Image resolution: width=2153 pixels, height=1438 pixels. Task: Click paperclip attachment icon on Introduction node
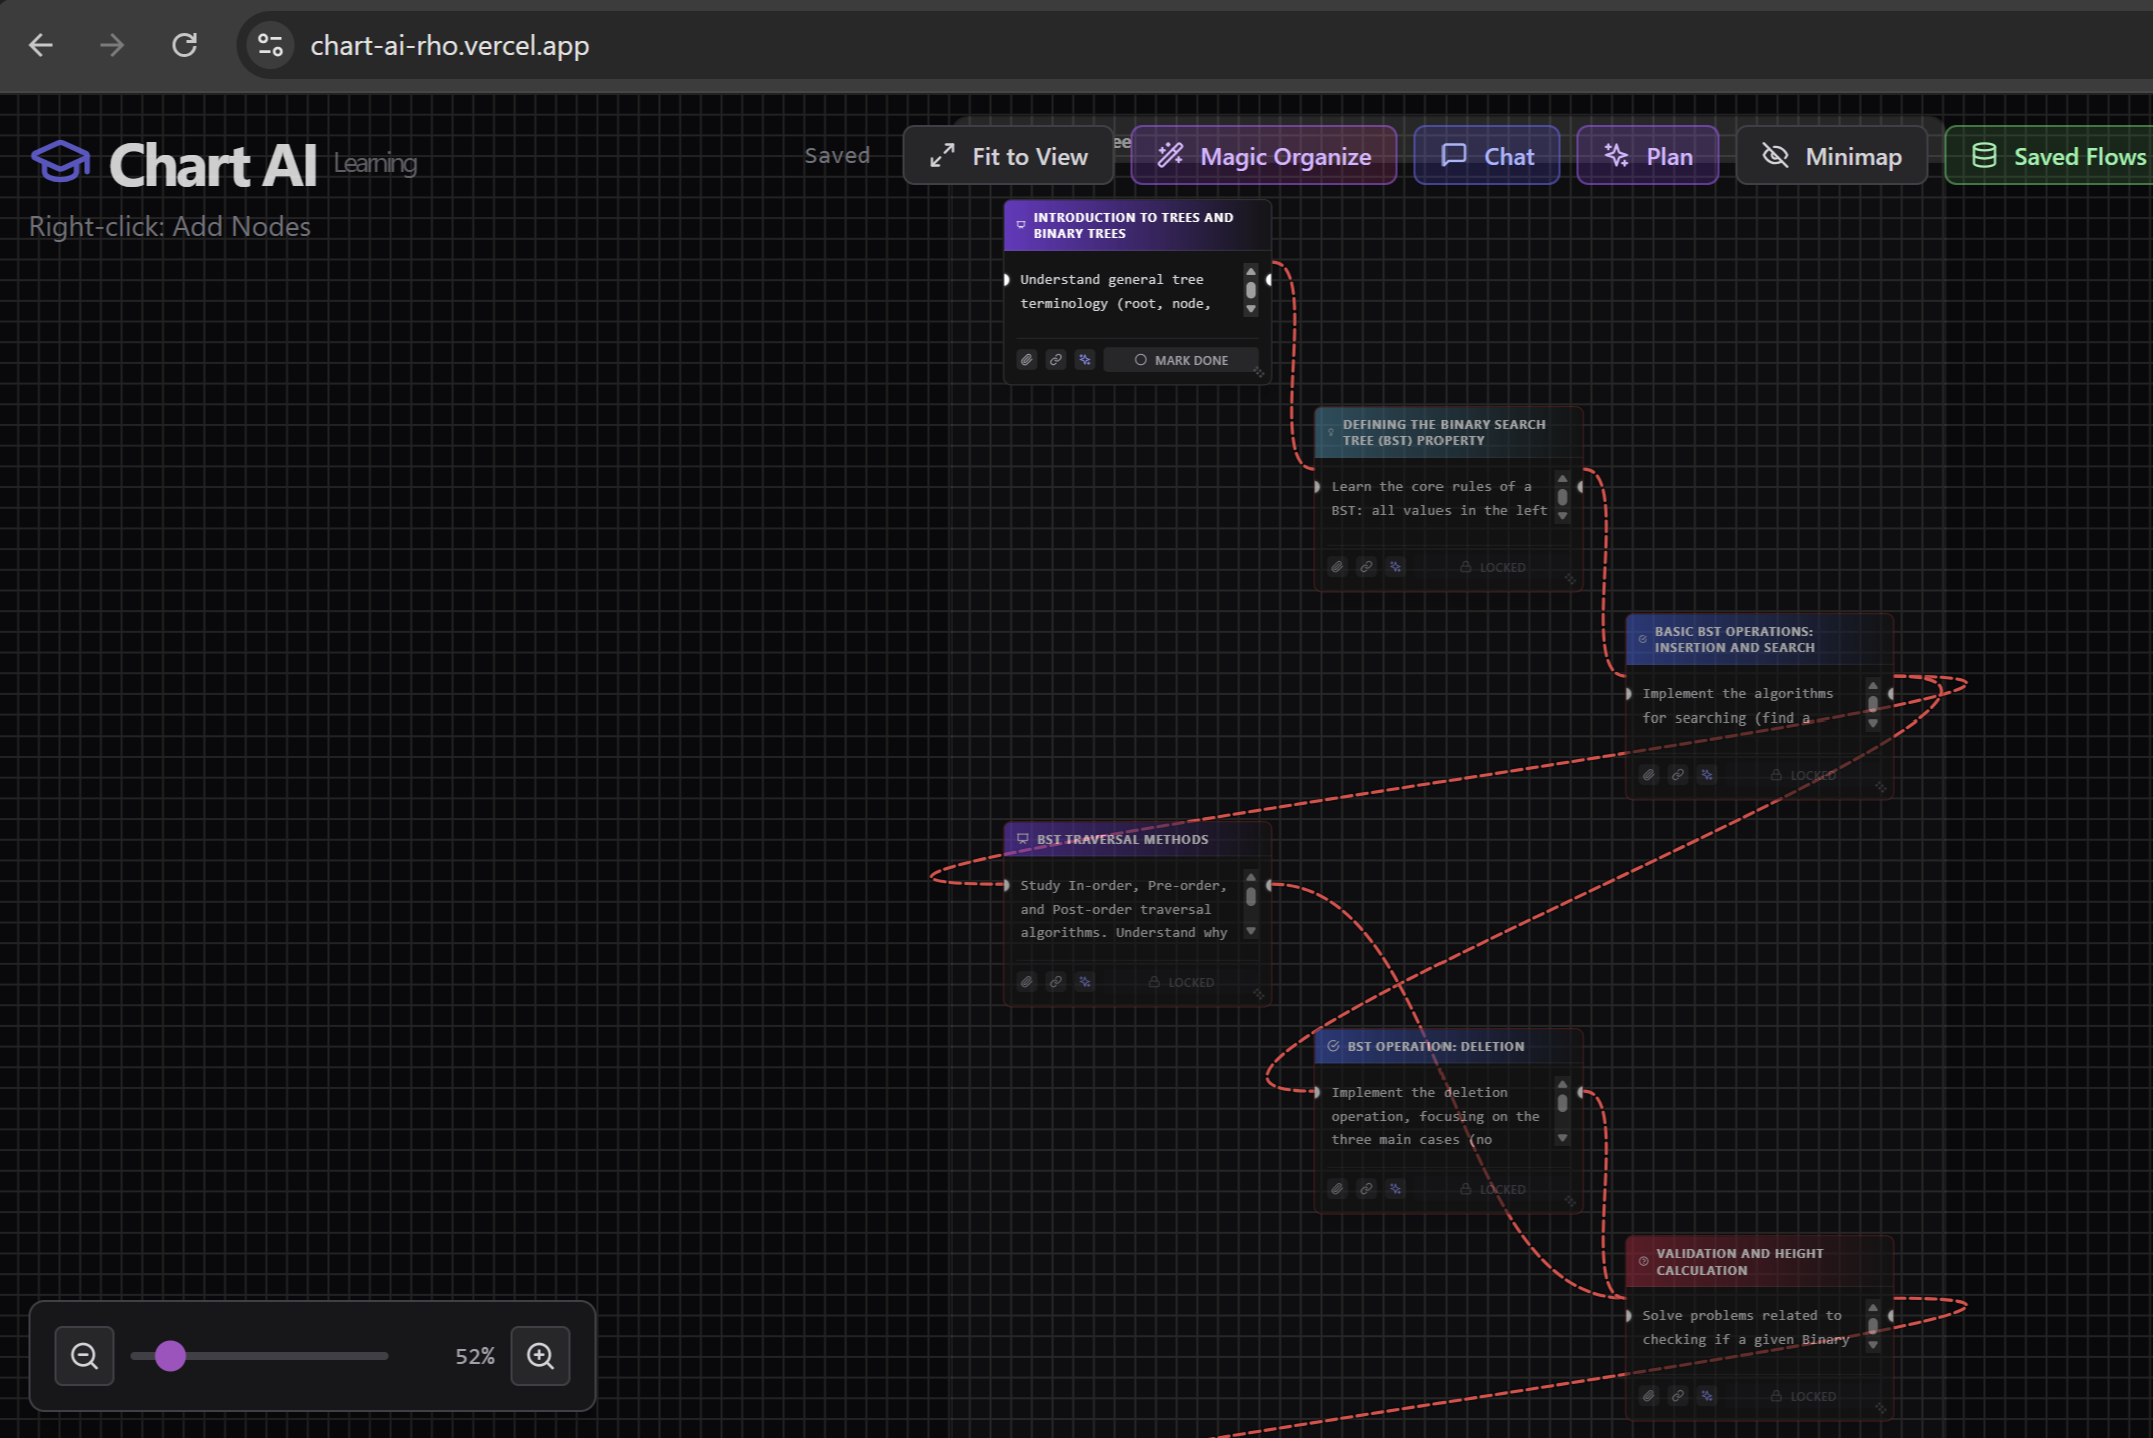click(x=1027, y=360)
